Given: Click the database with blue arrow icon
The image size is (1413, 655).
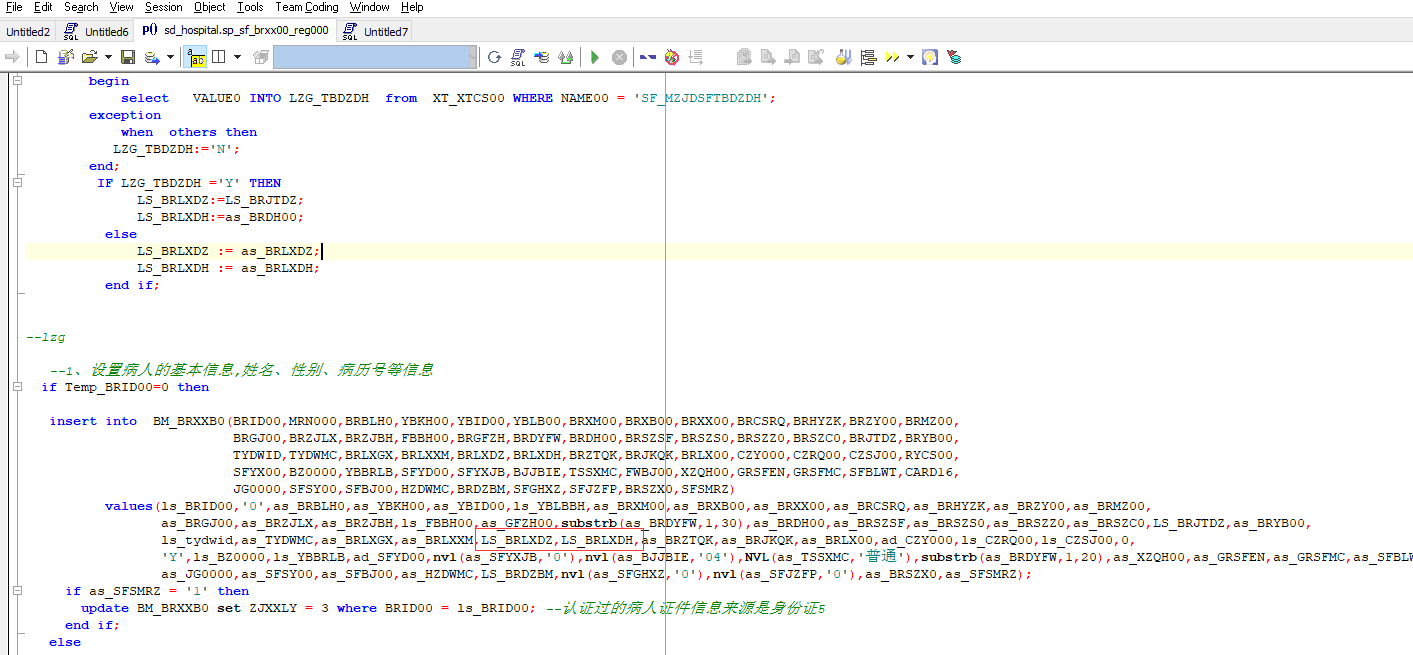Looking at the screenshot, I should 542,57.
